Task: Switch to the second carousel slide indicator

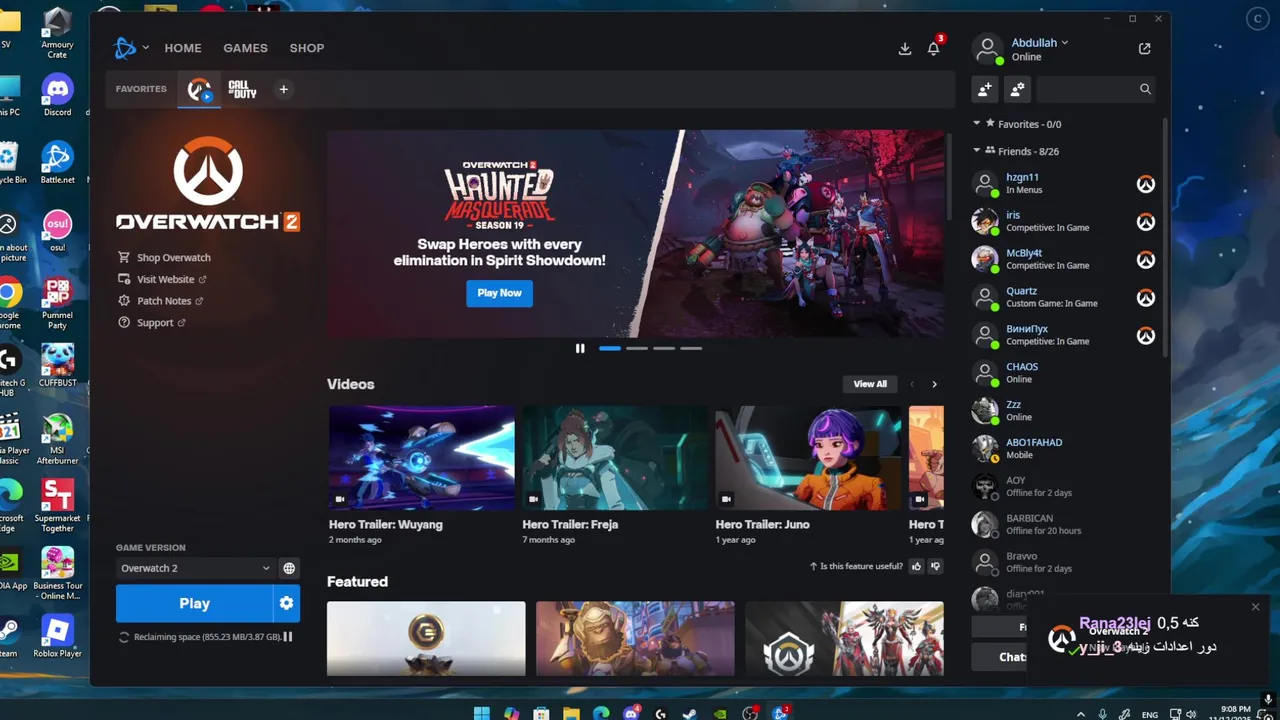Action: [637, 348]
